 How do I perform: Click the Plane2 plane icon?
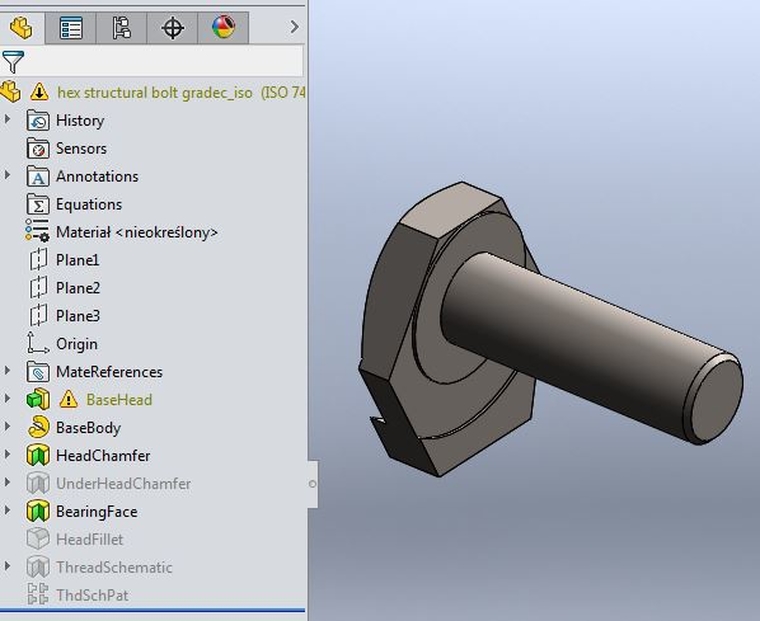38,287
